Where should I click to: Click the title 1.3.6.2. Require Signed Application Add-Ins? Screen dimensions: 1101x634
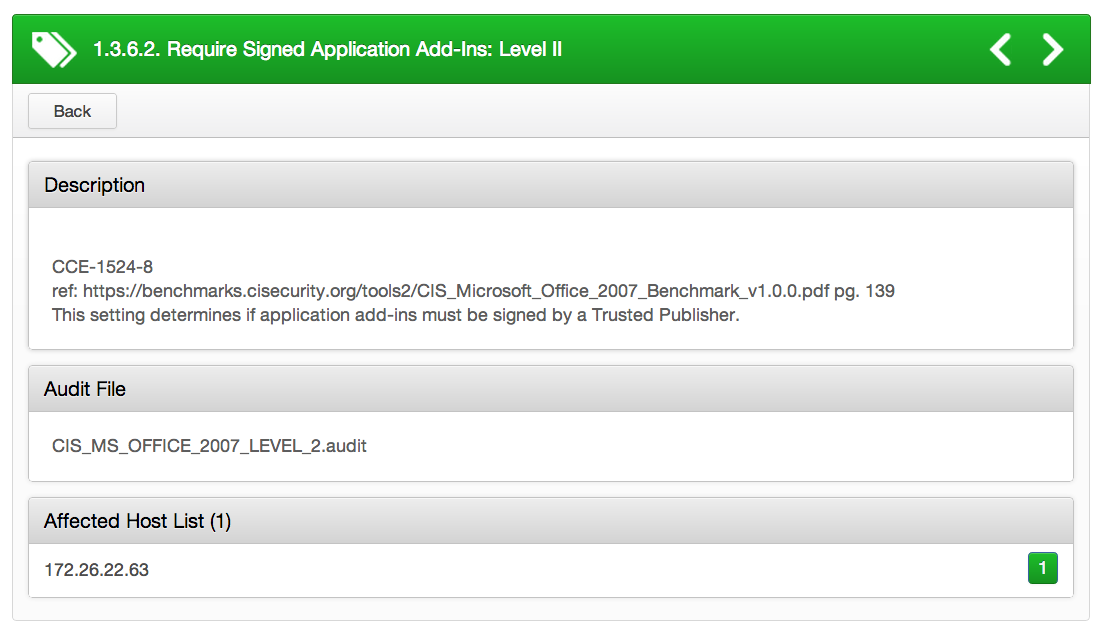(293, 49)
